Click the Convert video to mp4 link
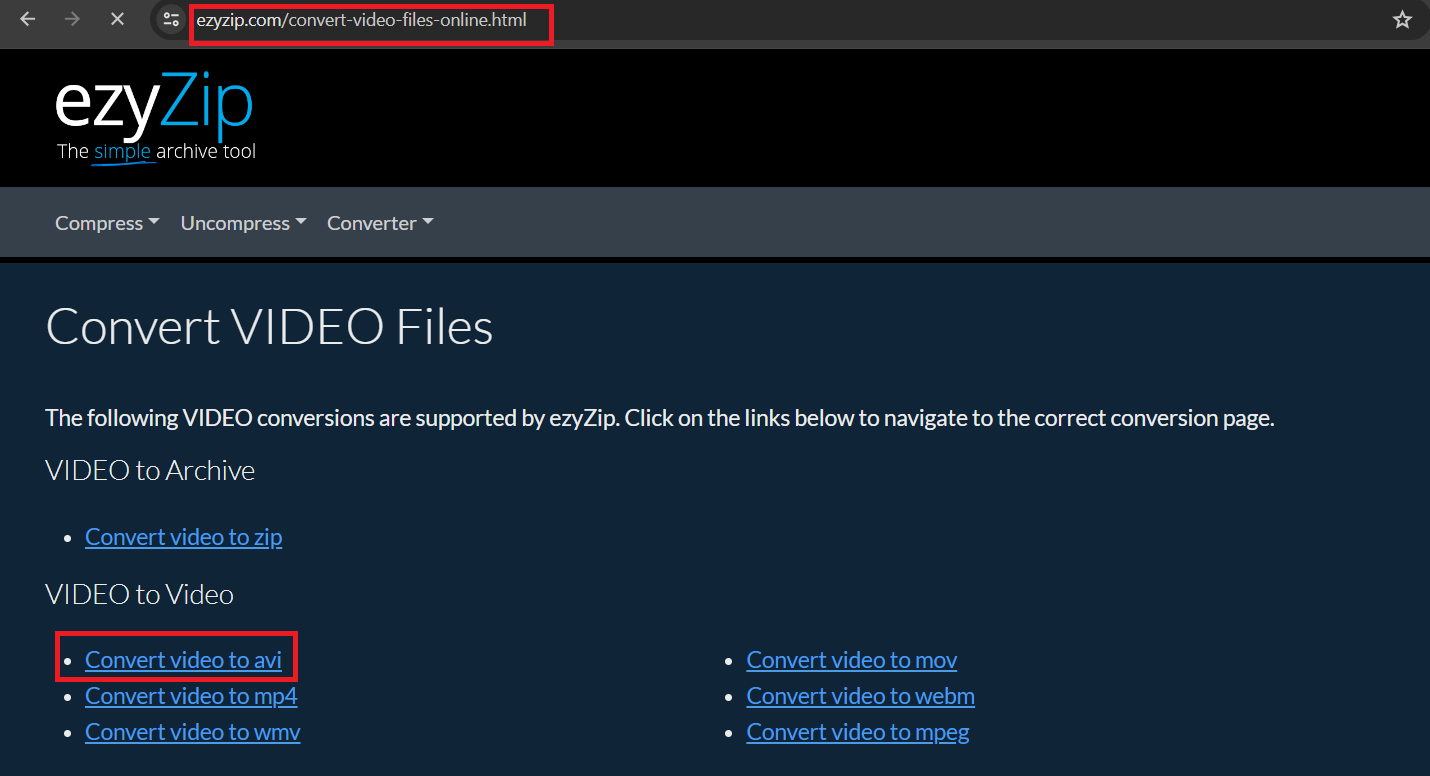 click(x=190, y=696)
